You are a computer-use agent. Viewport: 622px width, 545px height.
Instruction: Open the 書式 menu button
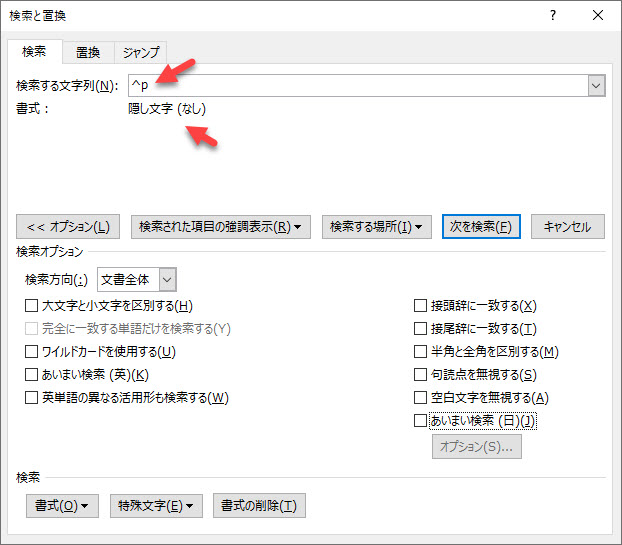point(62,506)
